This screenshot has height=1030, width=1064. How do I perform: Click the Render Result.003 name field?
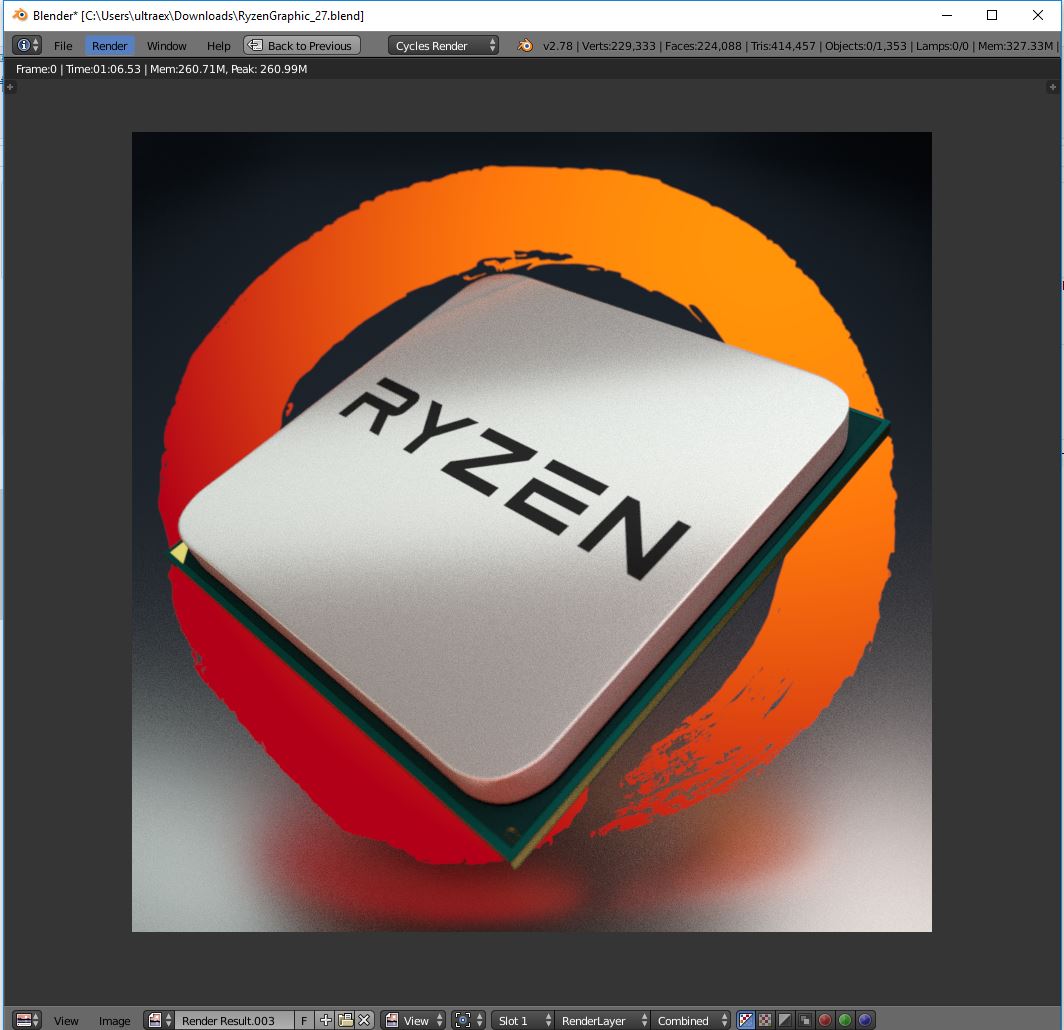tap(234, 1021)
